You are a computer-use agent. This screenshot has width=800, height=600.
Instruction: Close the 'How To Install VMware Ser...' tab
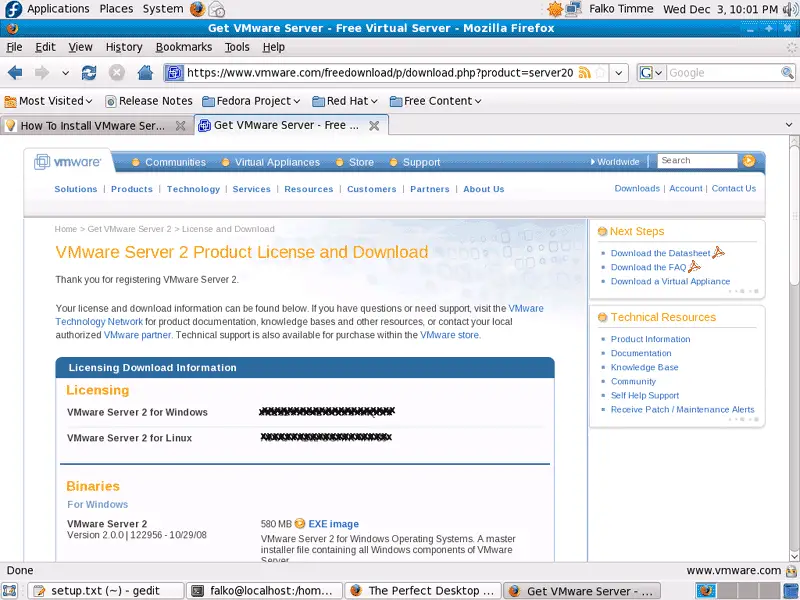point(181,126)
